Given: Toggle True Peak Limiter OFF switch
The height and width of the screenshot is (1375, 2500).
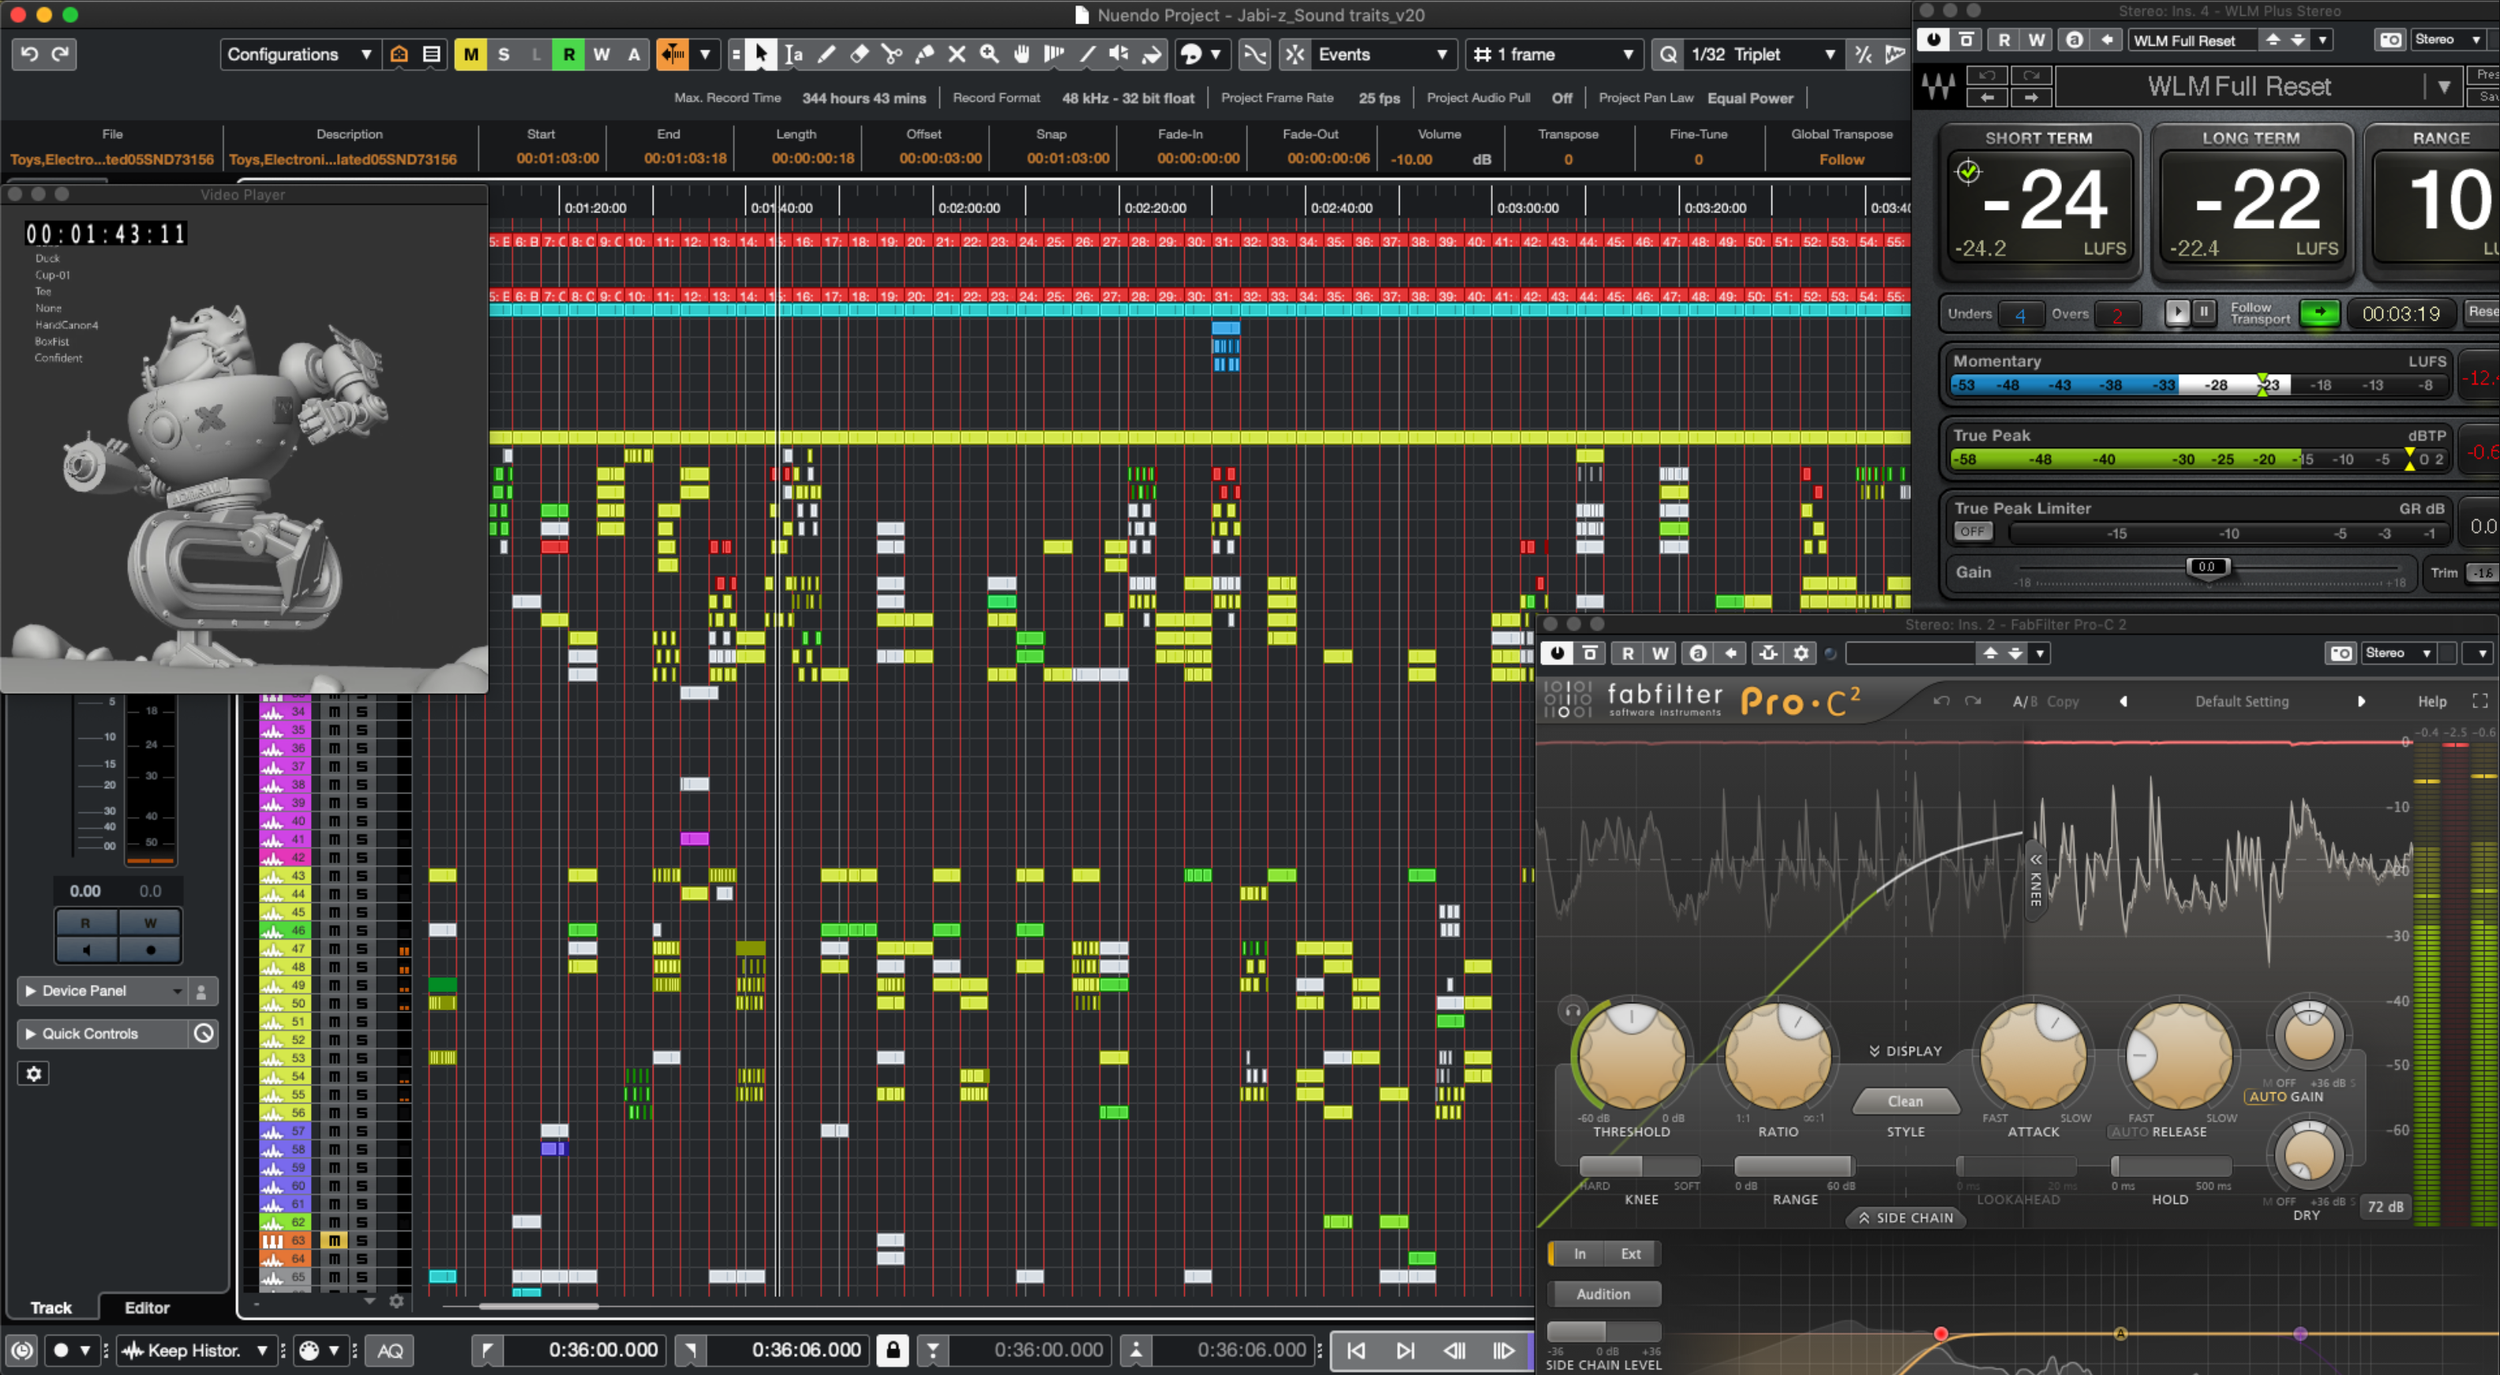Looking at the screenshot, I should click(1972, 532).
